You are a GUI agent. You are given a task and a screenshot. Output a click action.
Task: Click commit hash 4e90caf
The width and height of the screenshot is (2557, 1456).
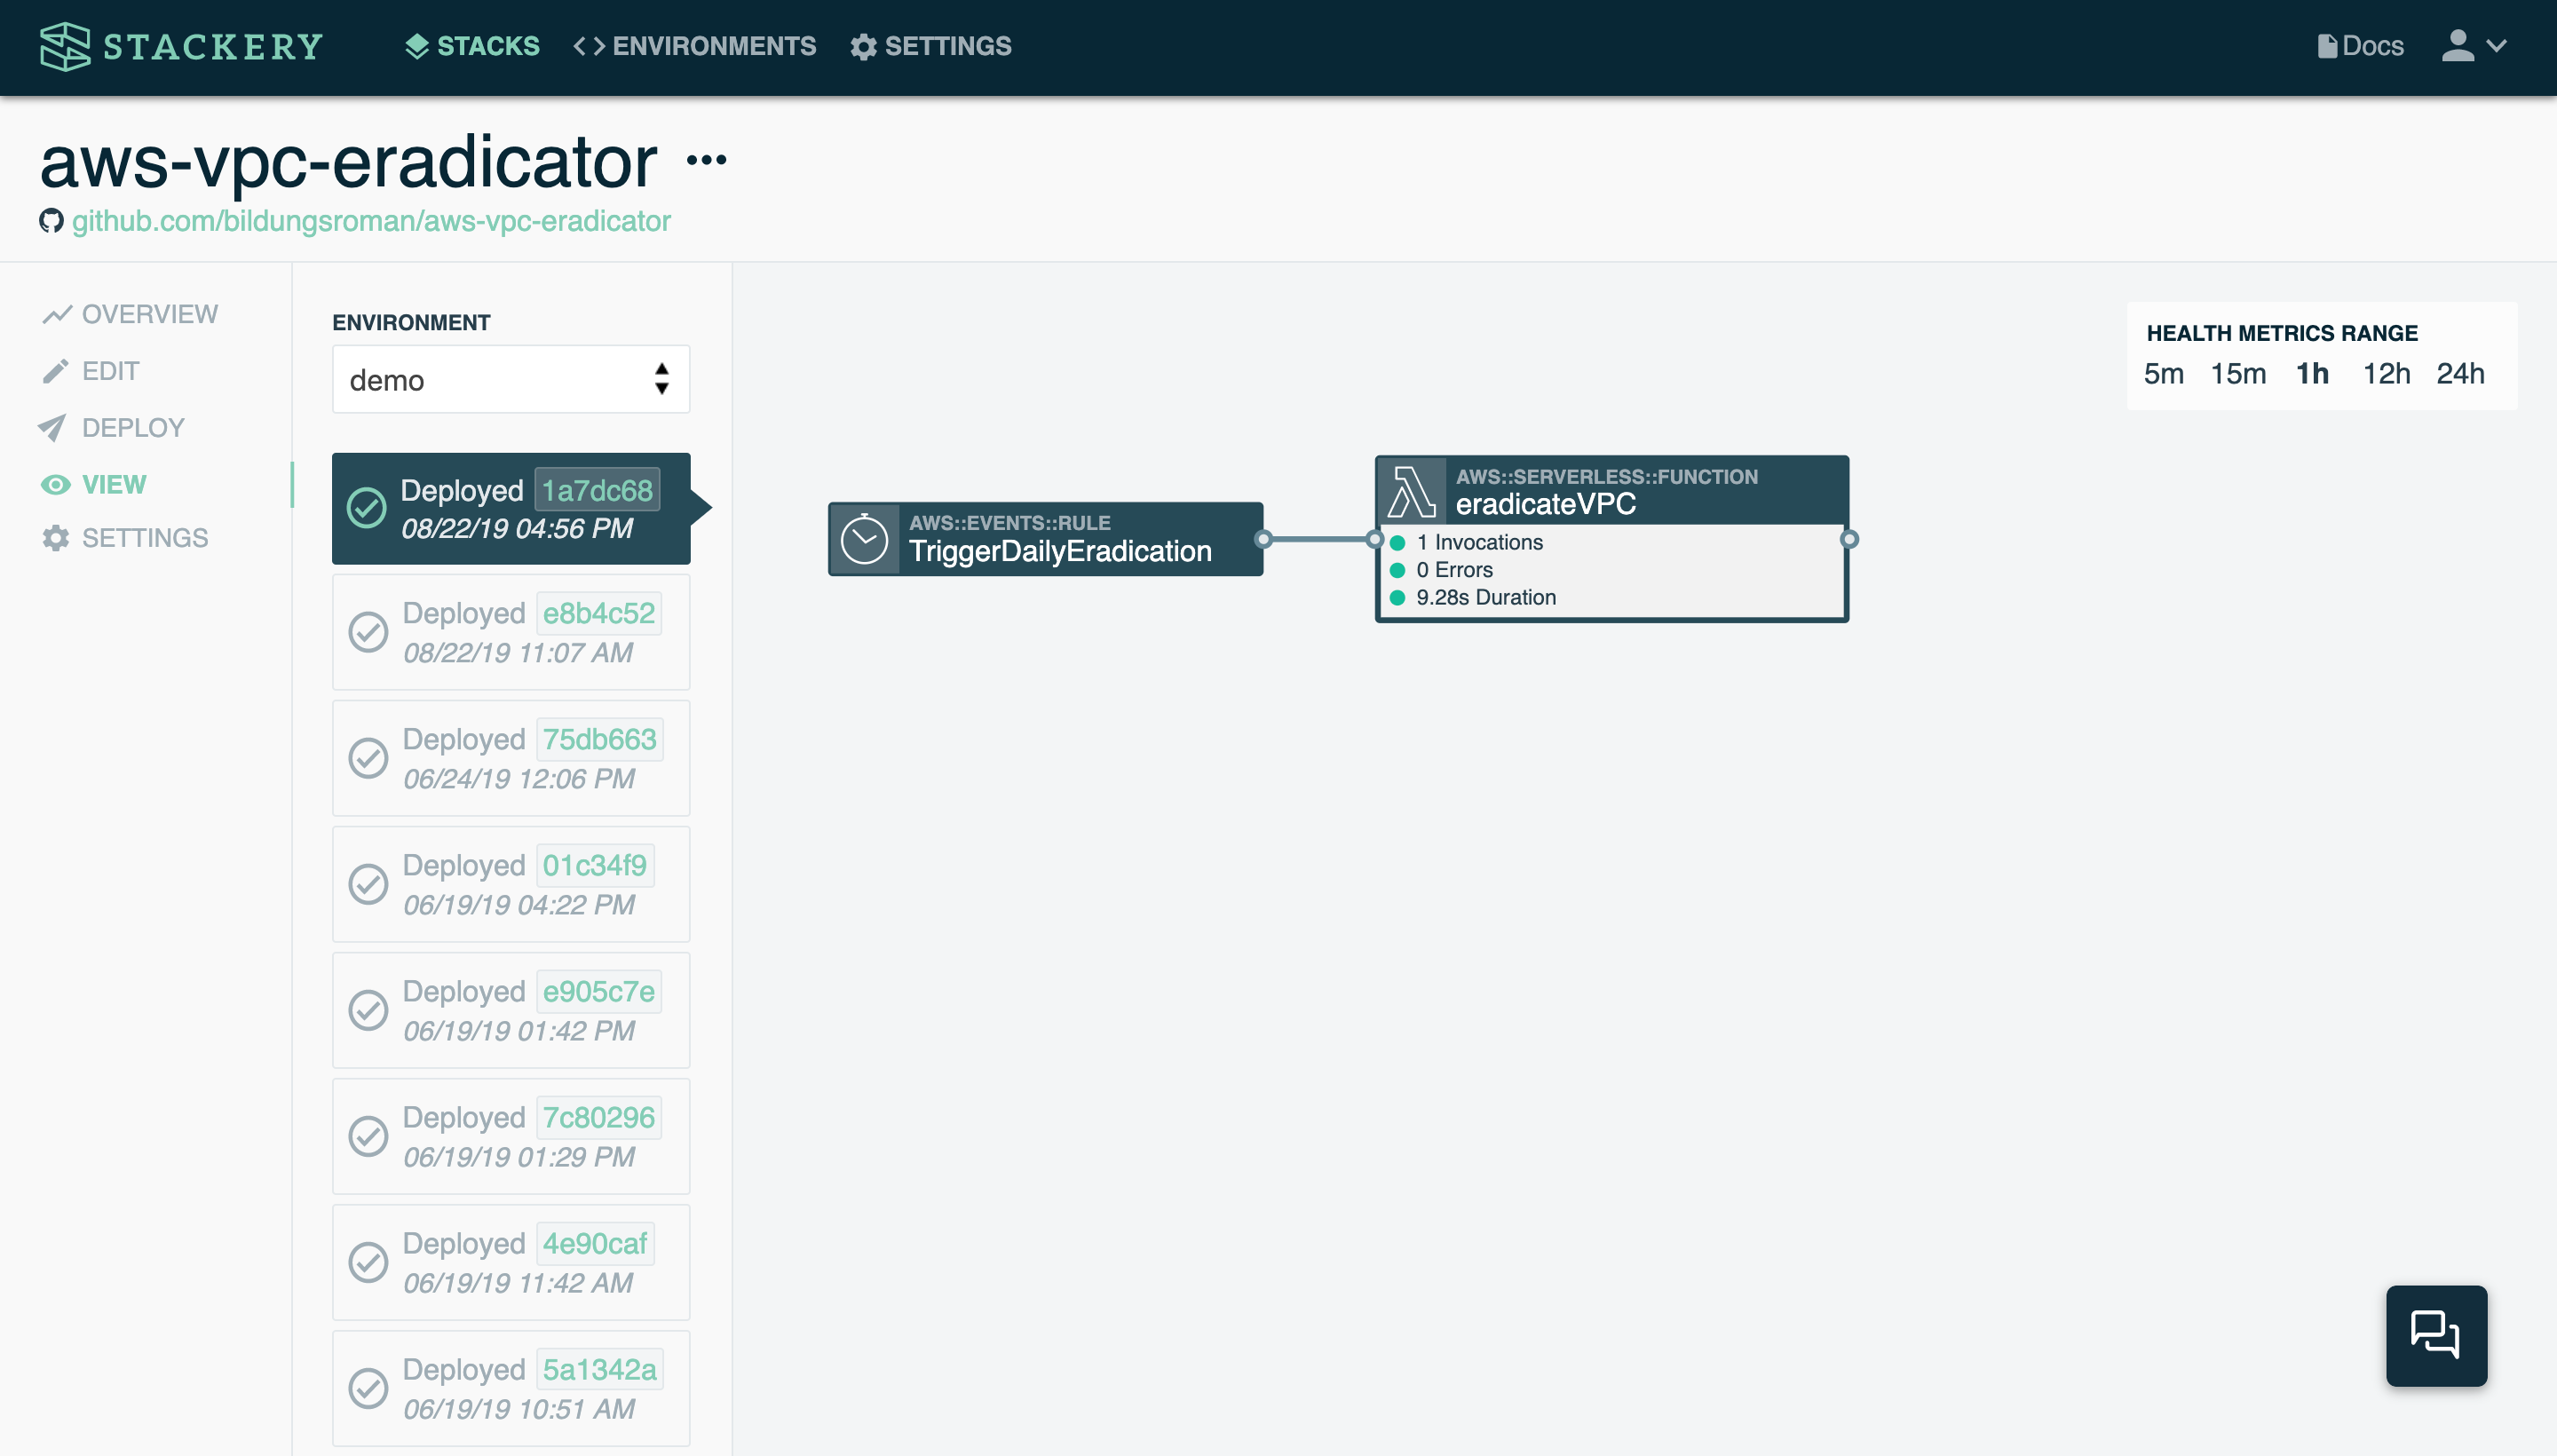[594, 1243]
